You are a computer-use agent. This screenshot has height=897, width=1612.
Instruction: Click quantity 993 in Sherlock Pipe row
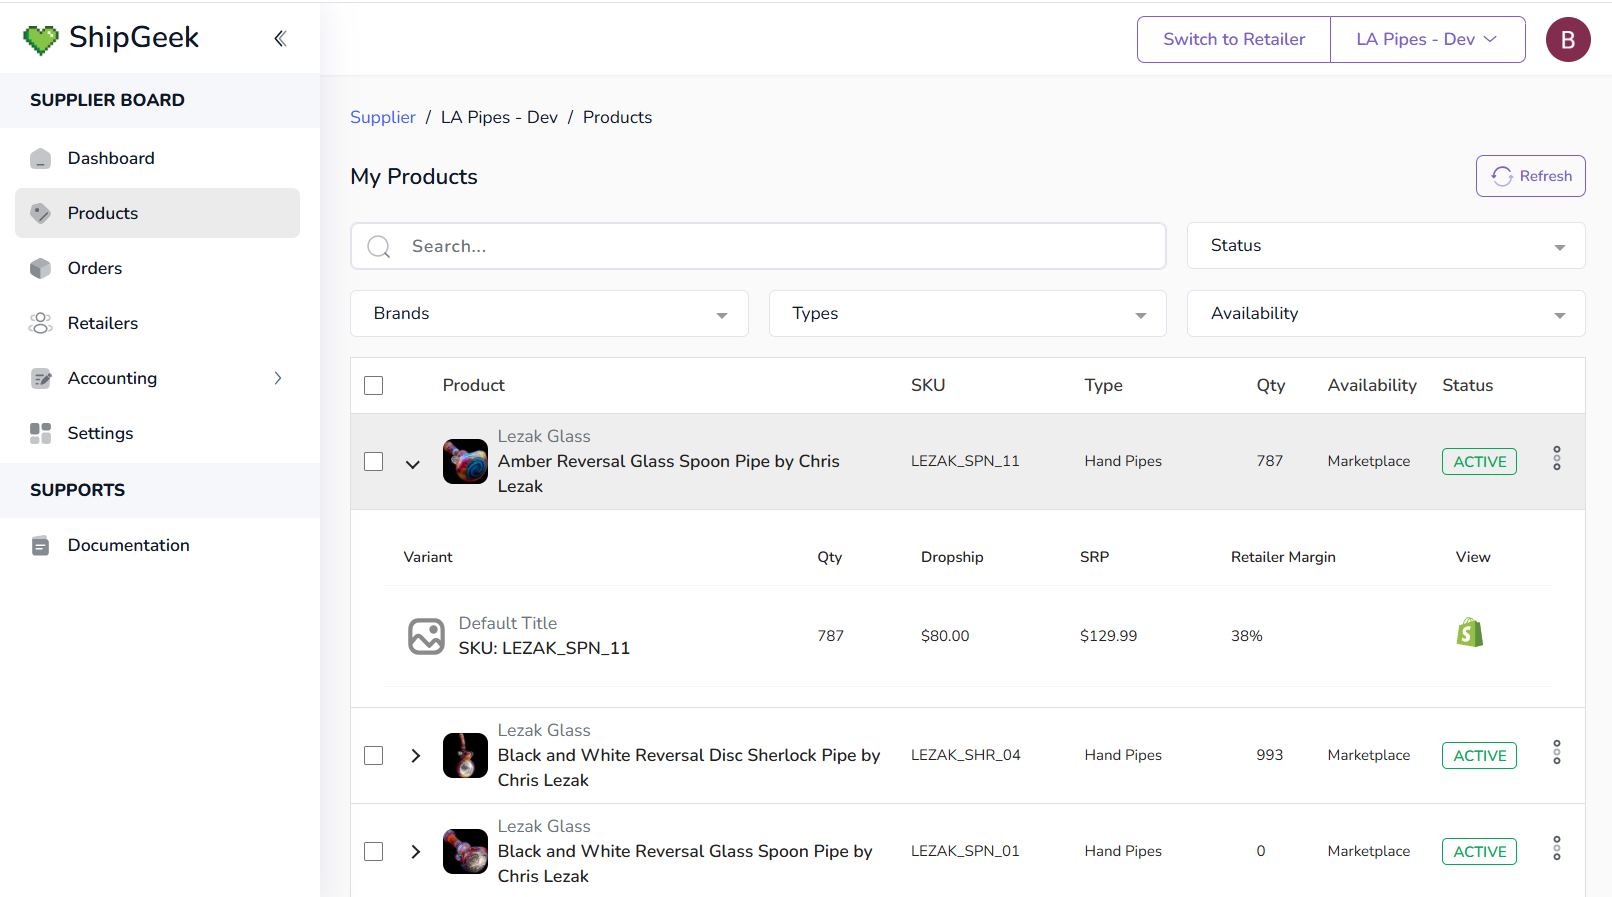point(1270,755)
